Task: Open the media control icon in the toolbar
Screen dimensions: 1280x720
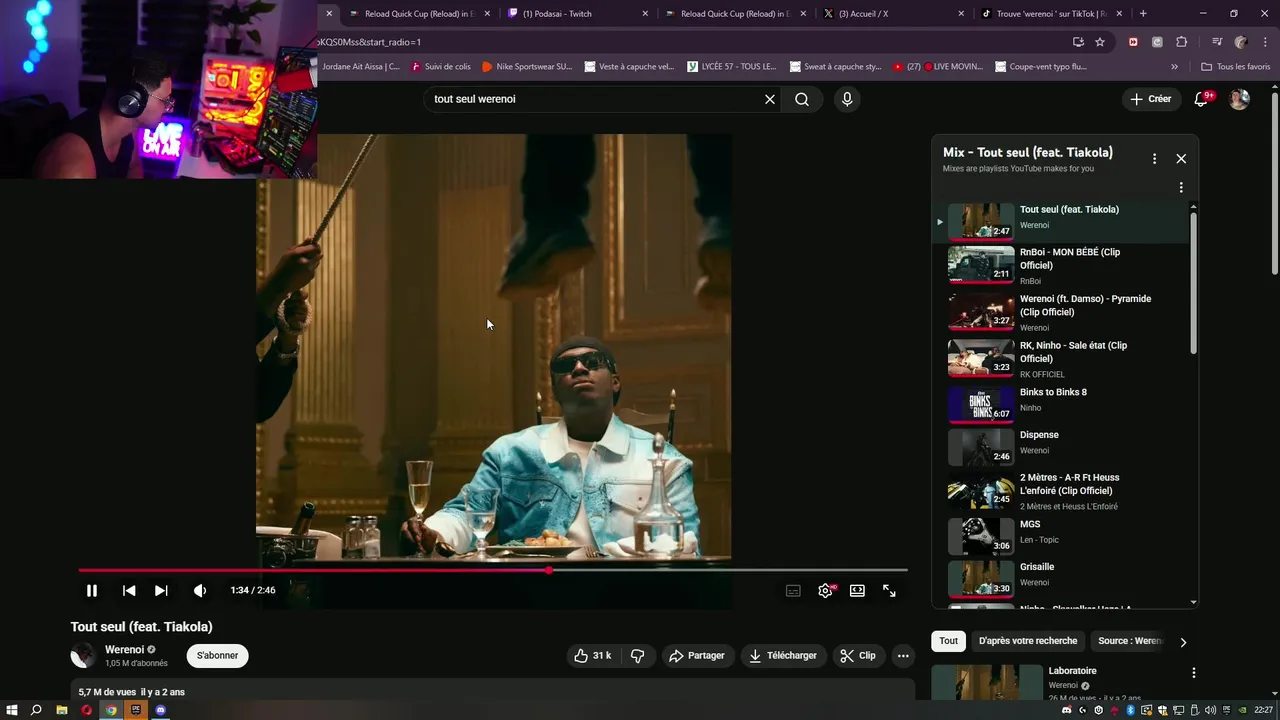Action: click(x=1217, y=42)
